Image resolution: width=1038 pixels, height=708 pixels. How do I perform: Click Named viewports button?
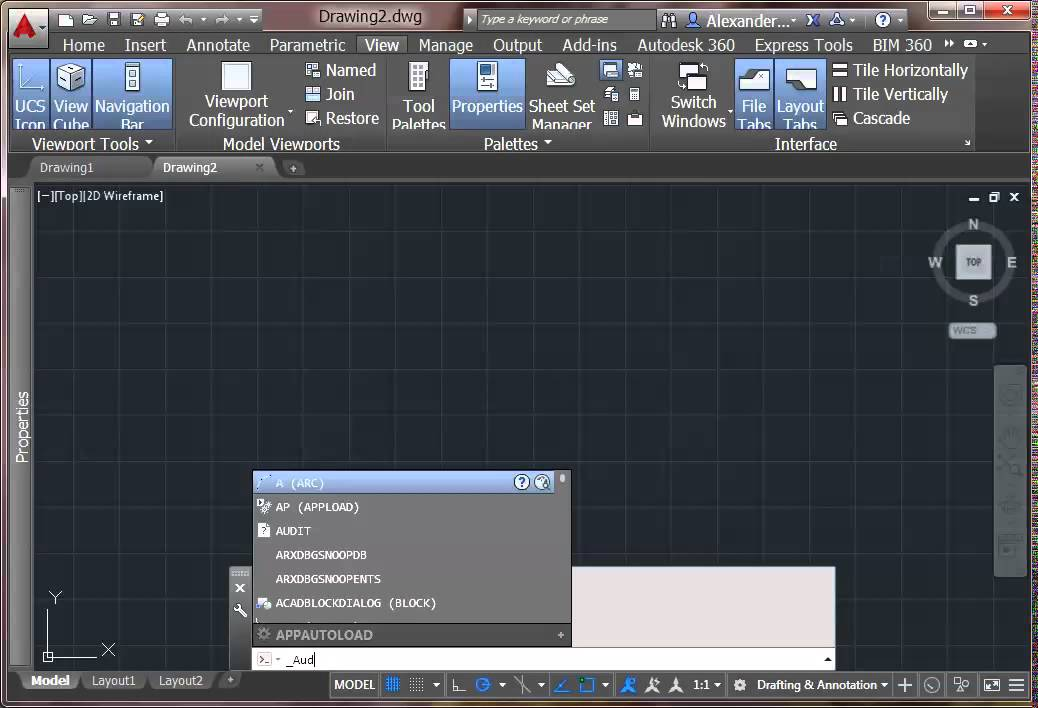coord(341,70)
